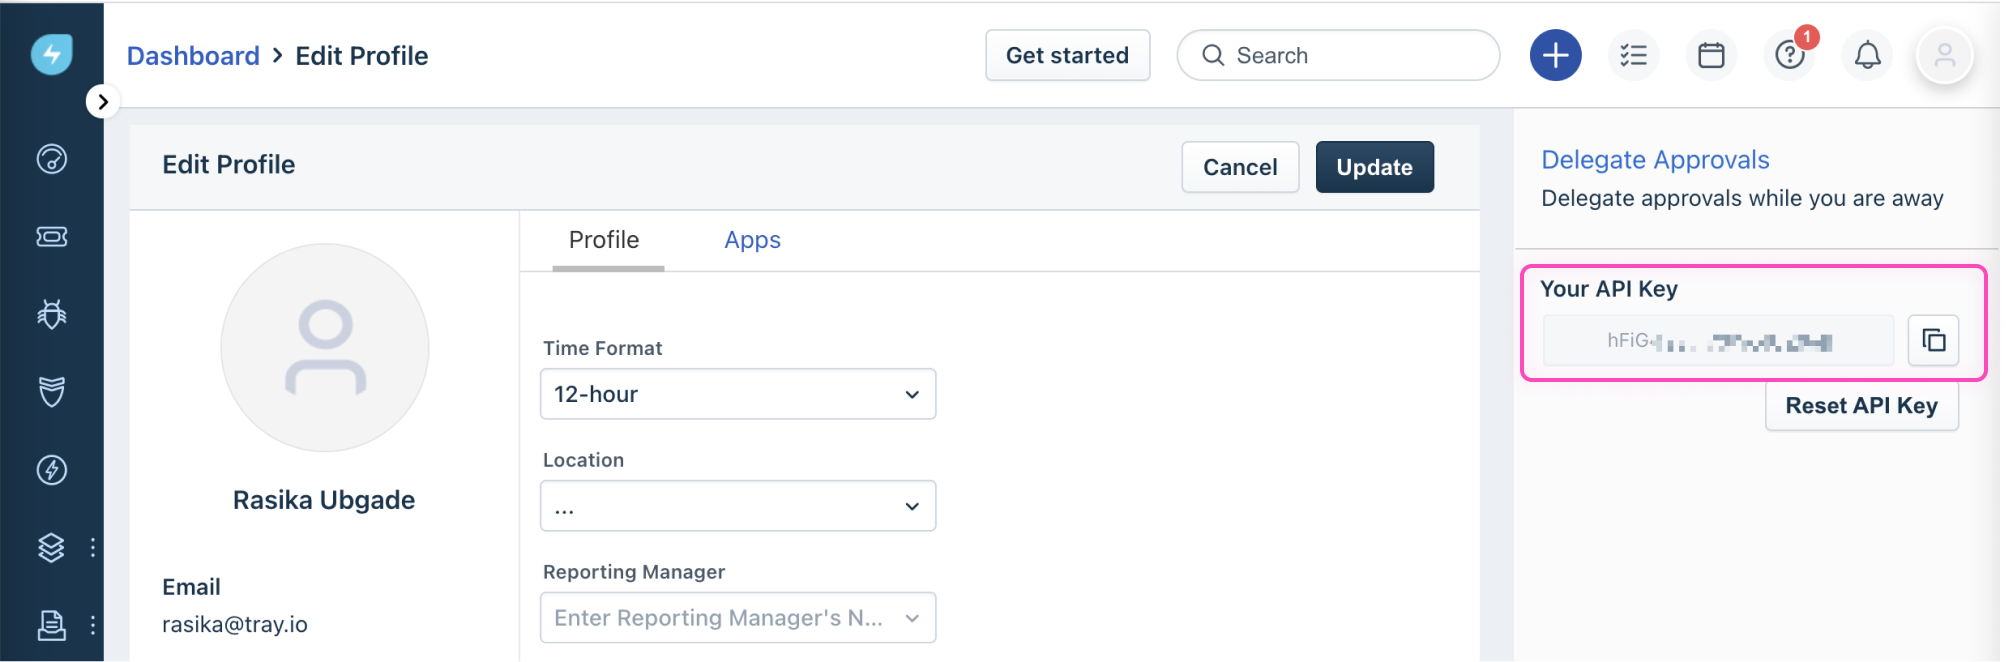Select the ticket icon in the sidebar

(51, 237)
